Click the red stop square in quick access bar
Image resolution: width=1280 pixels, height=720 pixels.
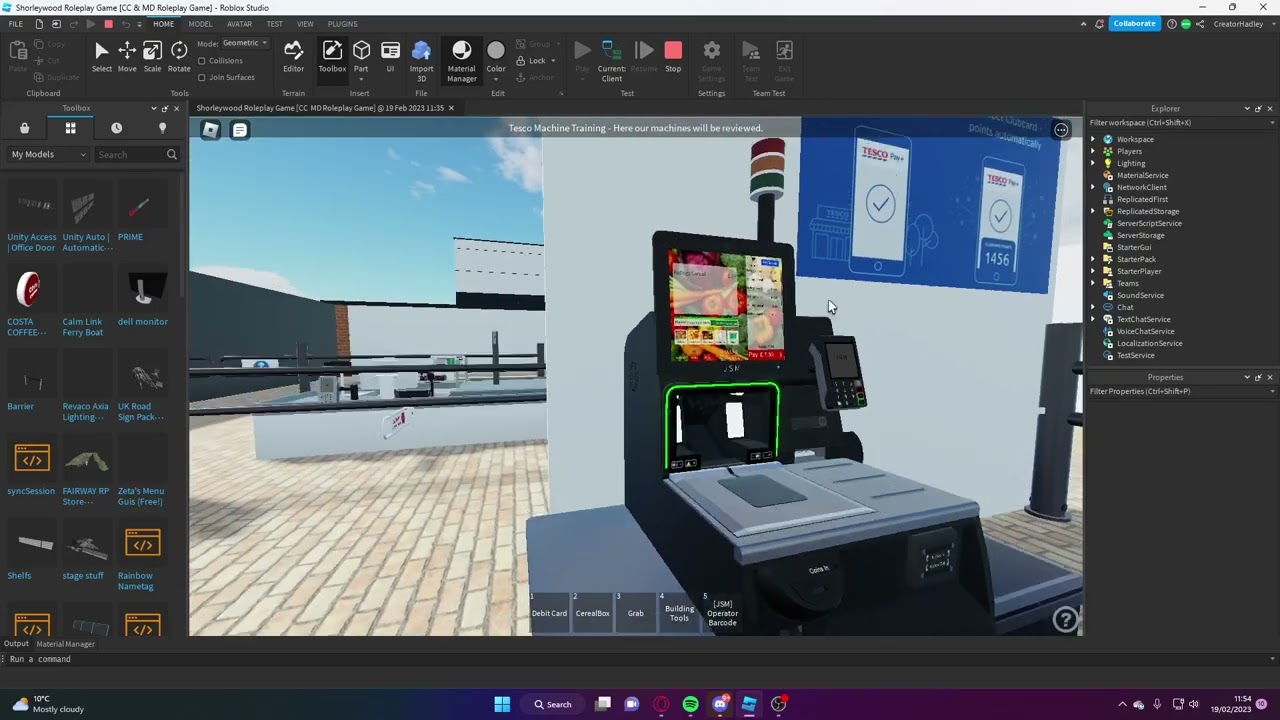[x=108, y=24]
